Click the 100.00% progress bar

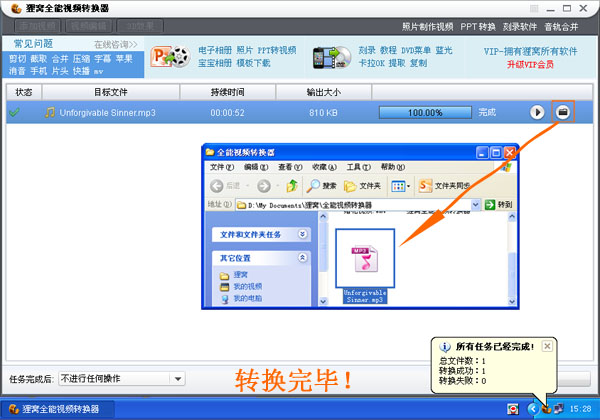coord(425,112)
